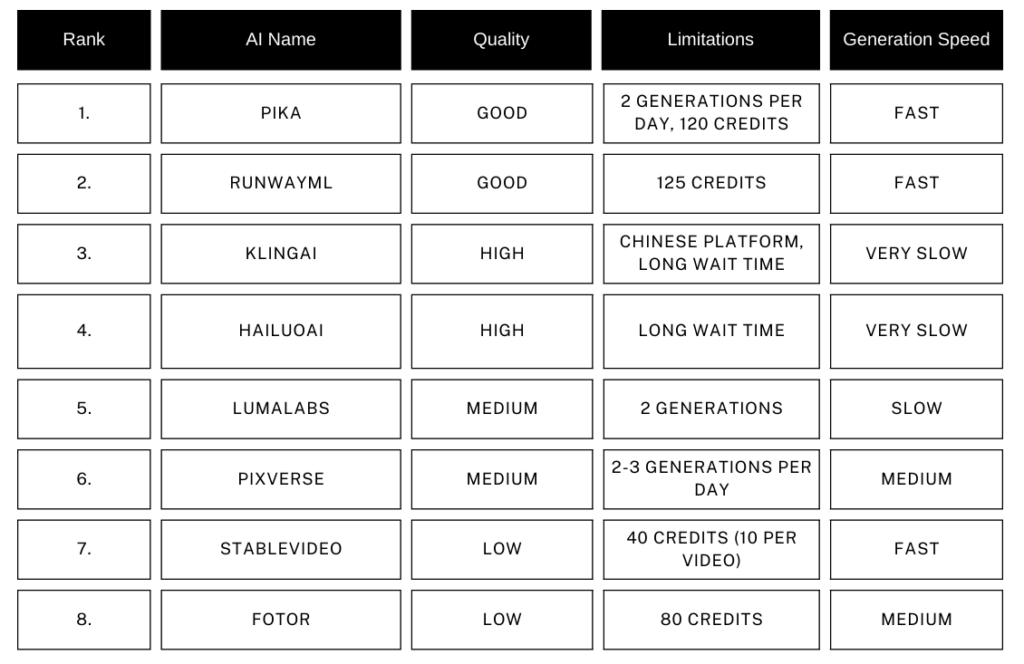Screen dimensions: 1024x664
Task: Click the PIKA name cell
Action: coord(280,113)
